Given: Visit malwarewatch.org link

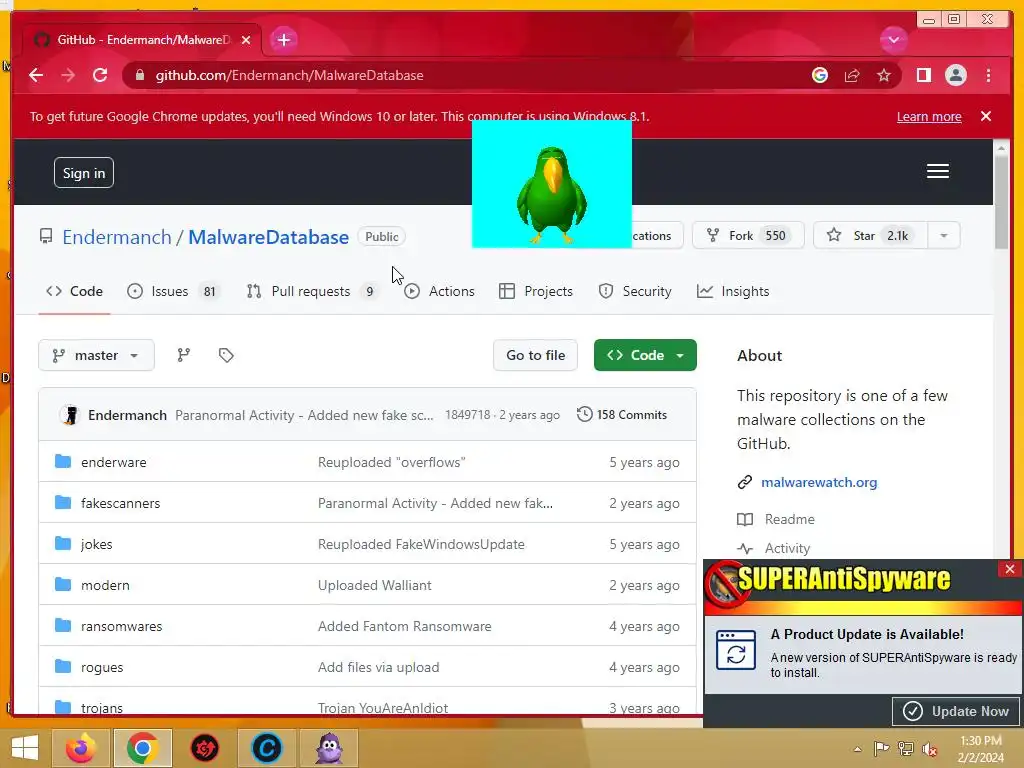Looking at the screenshot, I should point(819,483).
